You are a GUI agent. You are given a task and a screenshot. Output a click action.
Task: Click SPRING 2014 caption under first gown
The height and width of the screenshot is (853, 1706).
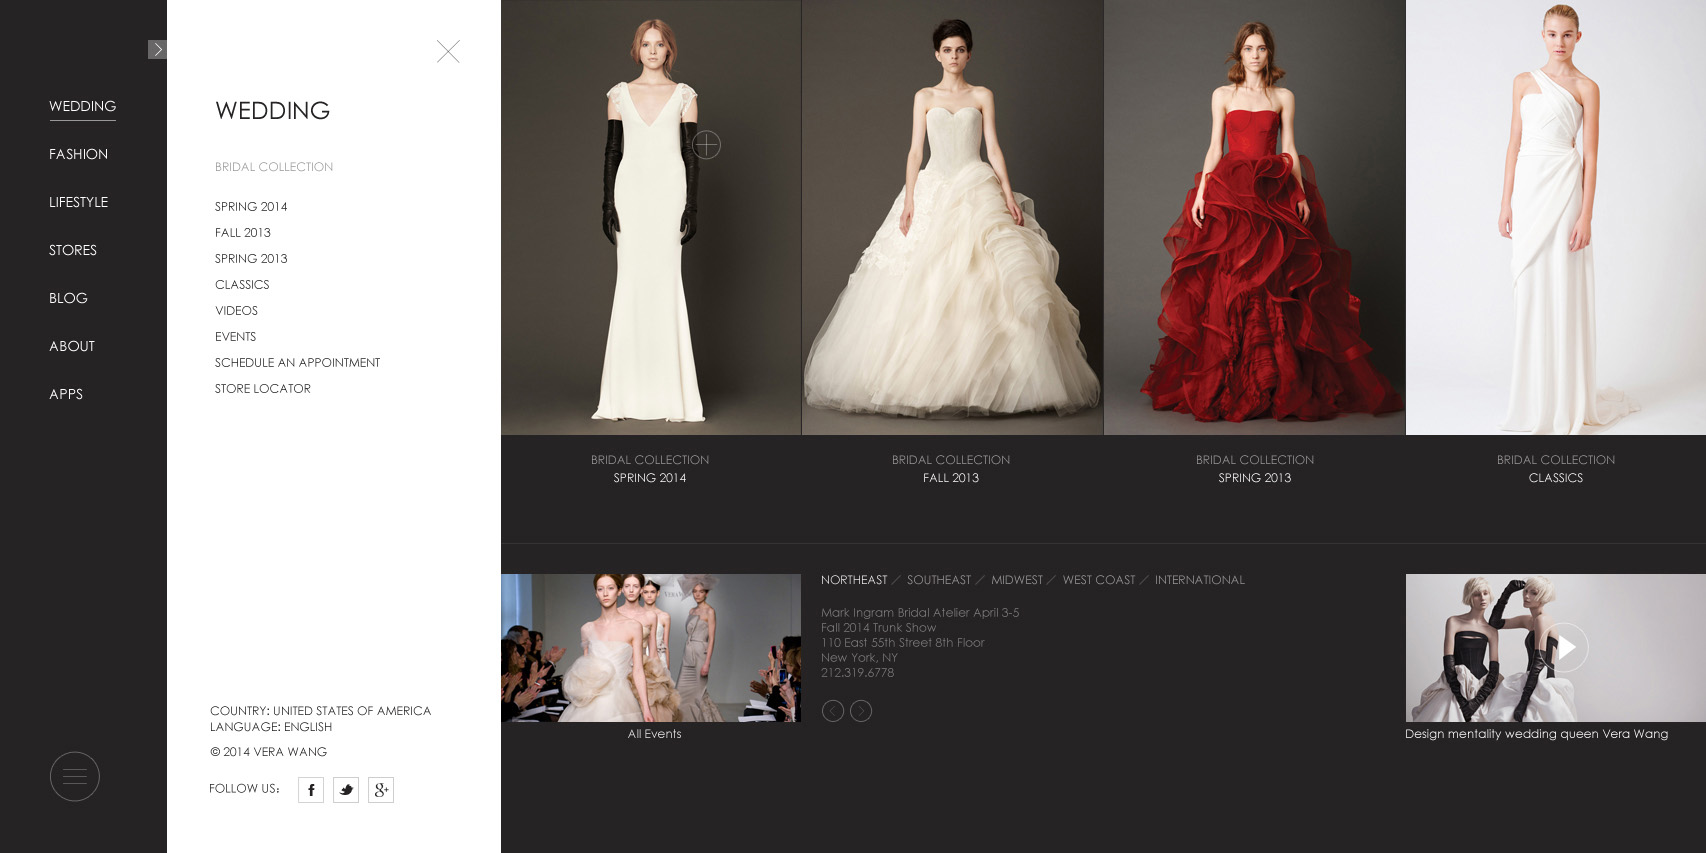tap(650, 478)
